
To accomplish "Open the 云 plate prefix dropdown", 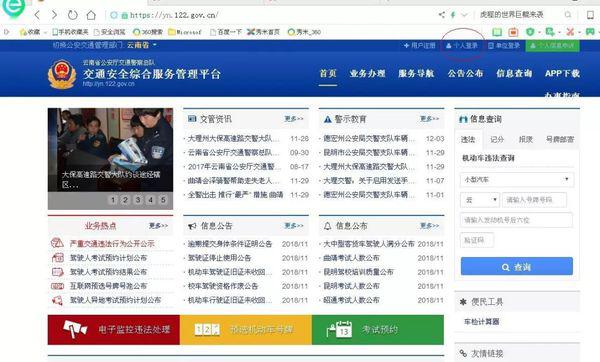I will (x=480, y=200).
